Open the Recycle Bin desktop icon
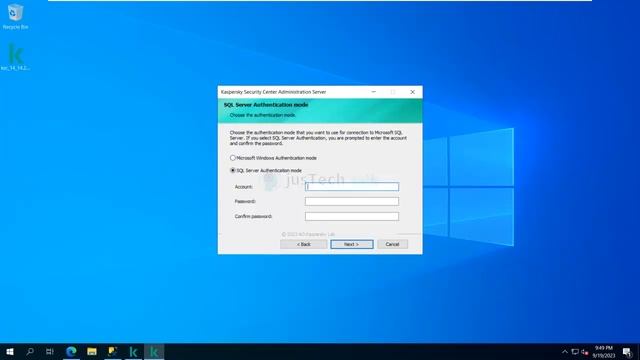The width and height of the screenshot is (640, 360). click(x=15, y=16)
